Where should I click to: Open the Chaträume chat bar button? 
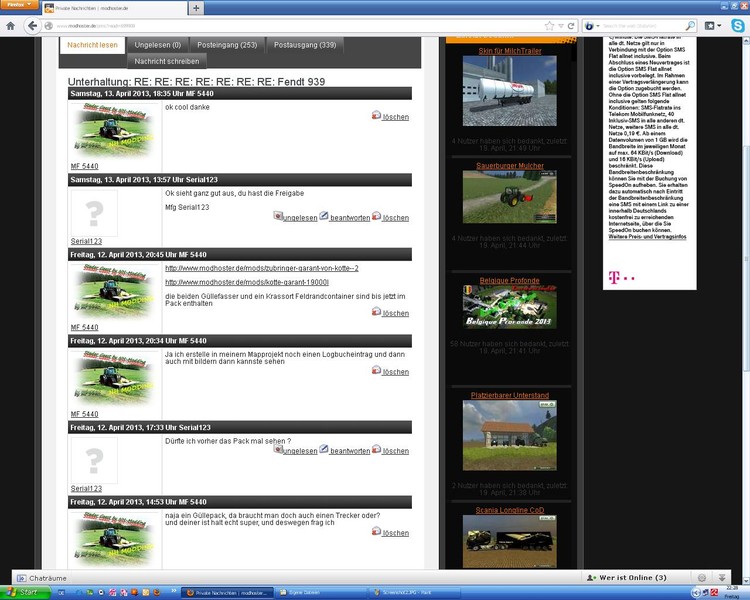click(42, 578)
